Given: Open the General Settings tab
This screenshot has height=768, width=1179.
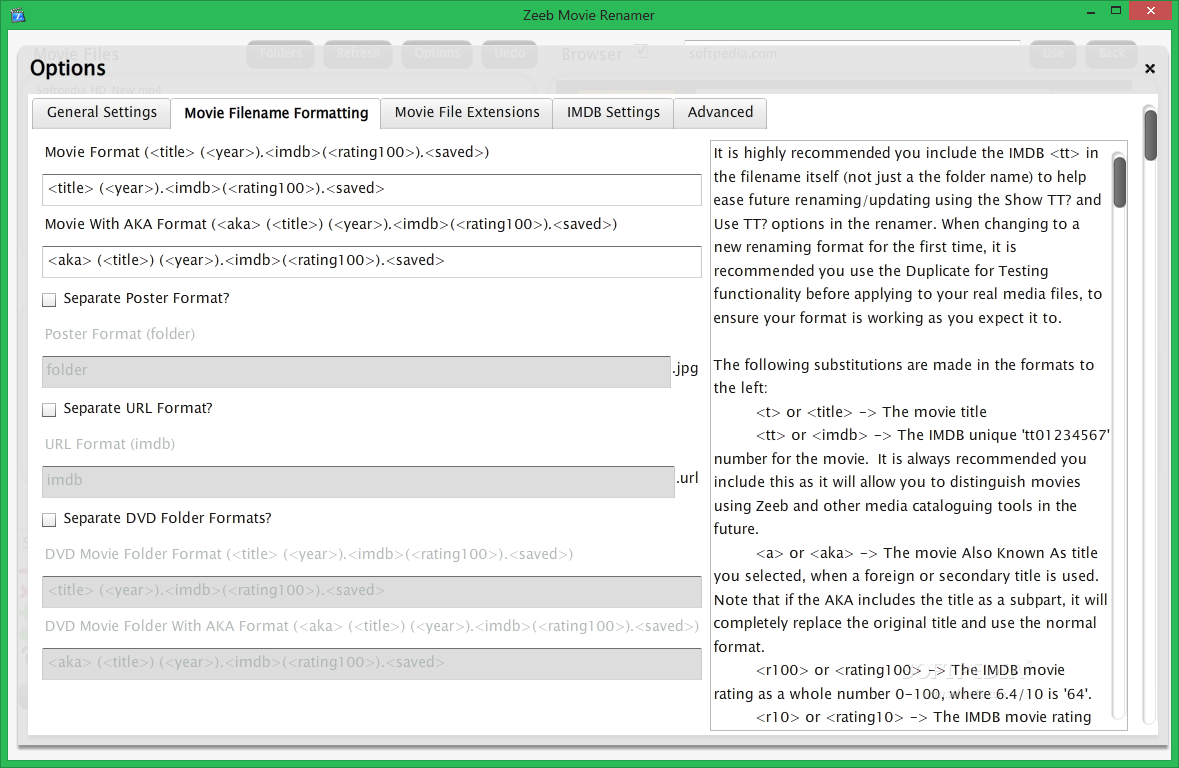Looking at the screenshot, I should (x=102, y=113).
